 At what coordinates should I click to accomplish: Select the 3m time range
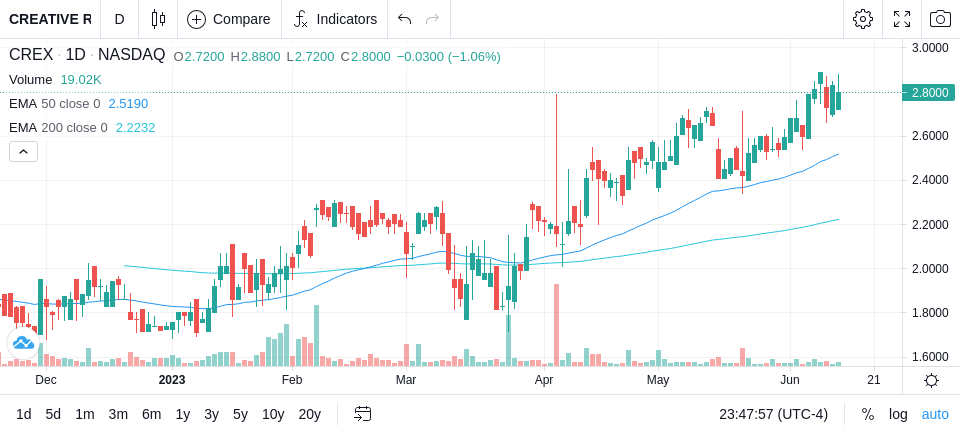(x=118, y=414)
